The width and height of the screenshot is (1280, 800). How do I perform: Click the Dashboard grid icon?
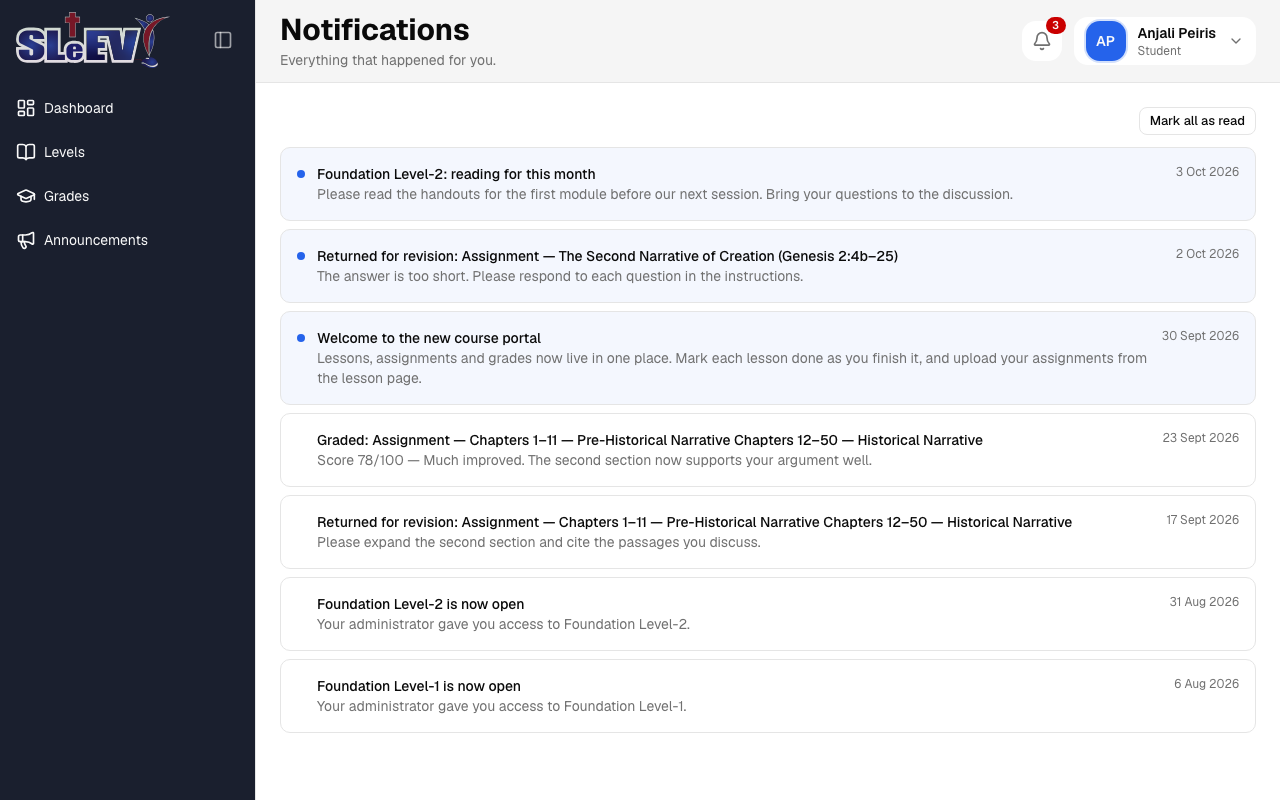(x=26, y=108)
